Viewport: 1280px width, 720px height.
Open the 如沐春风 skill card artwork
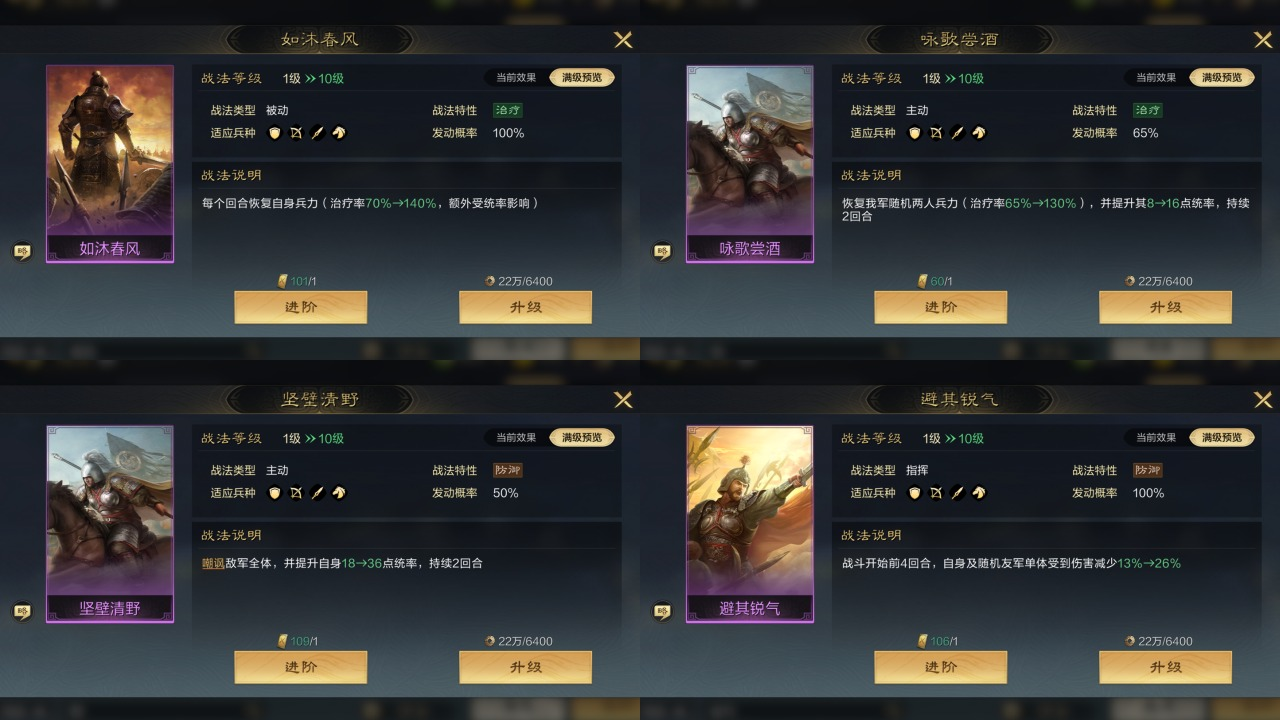(x=110, y=164)
